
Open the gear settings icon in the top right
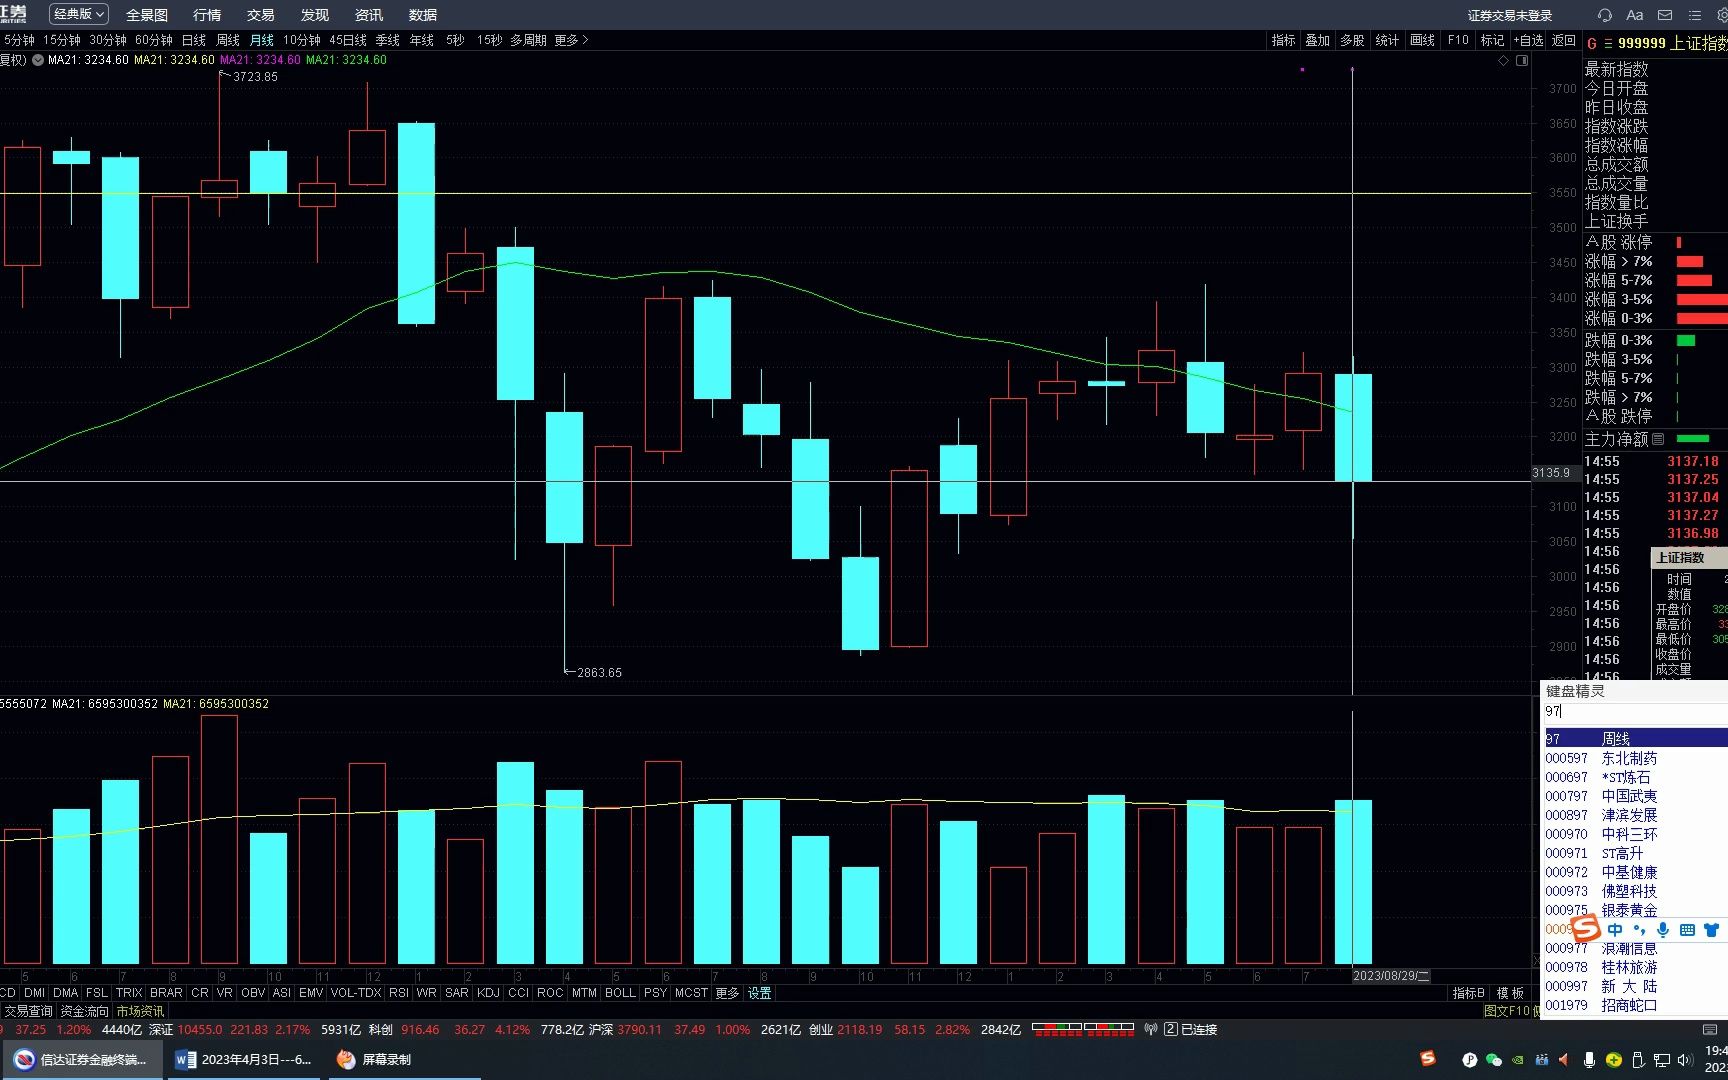[x=1722, y=15]
